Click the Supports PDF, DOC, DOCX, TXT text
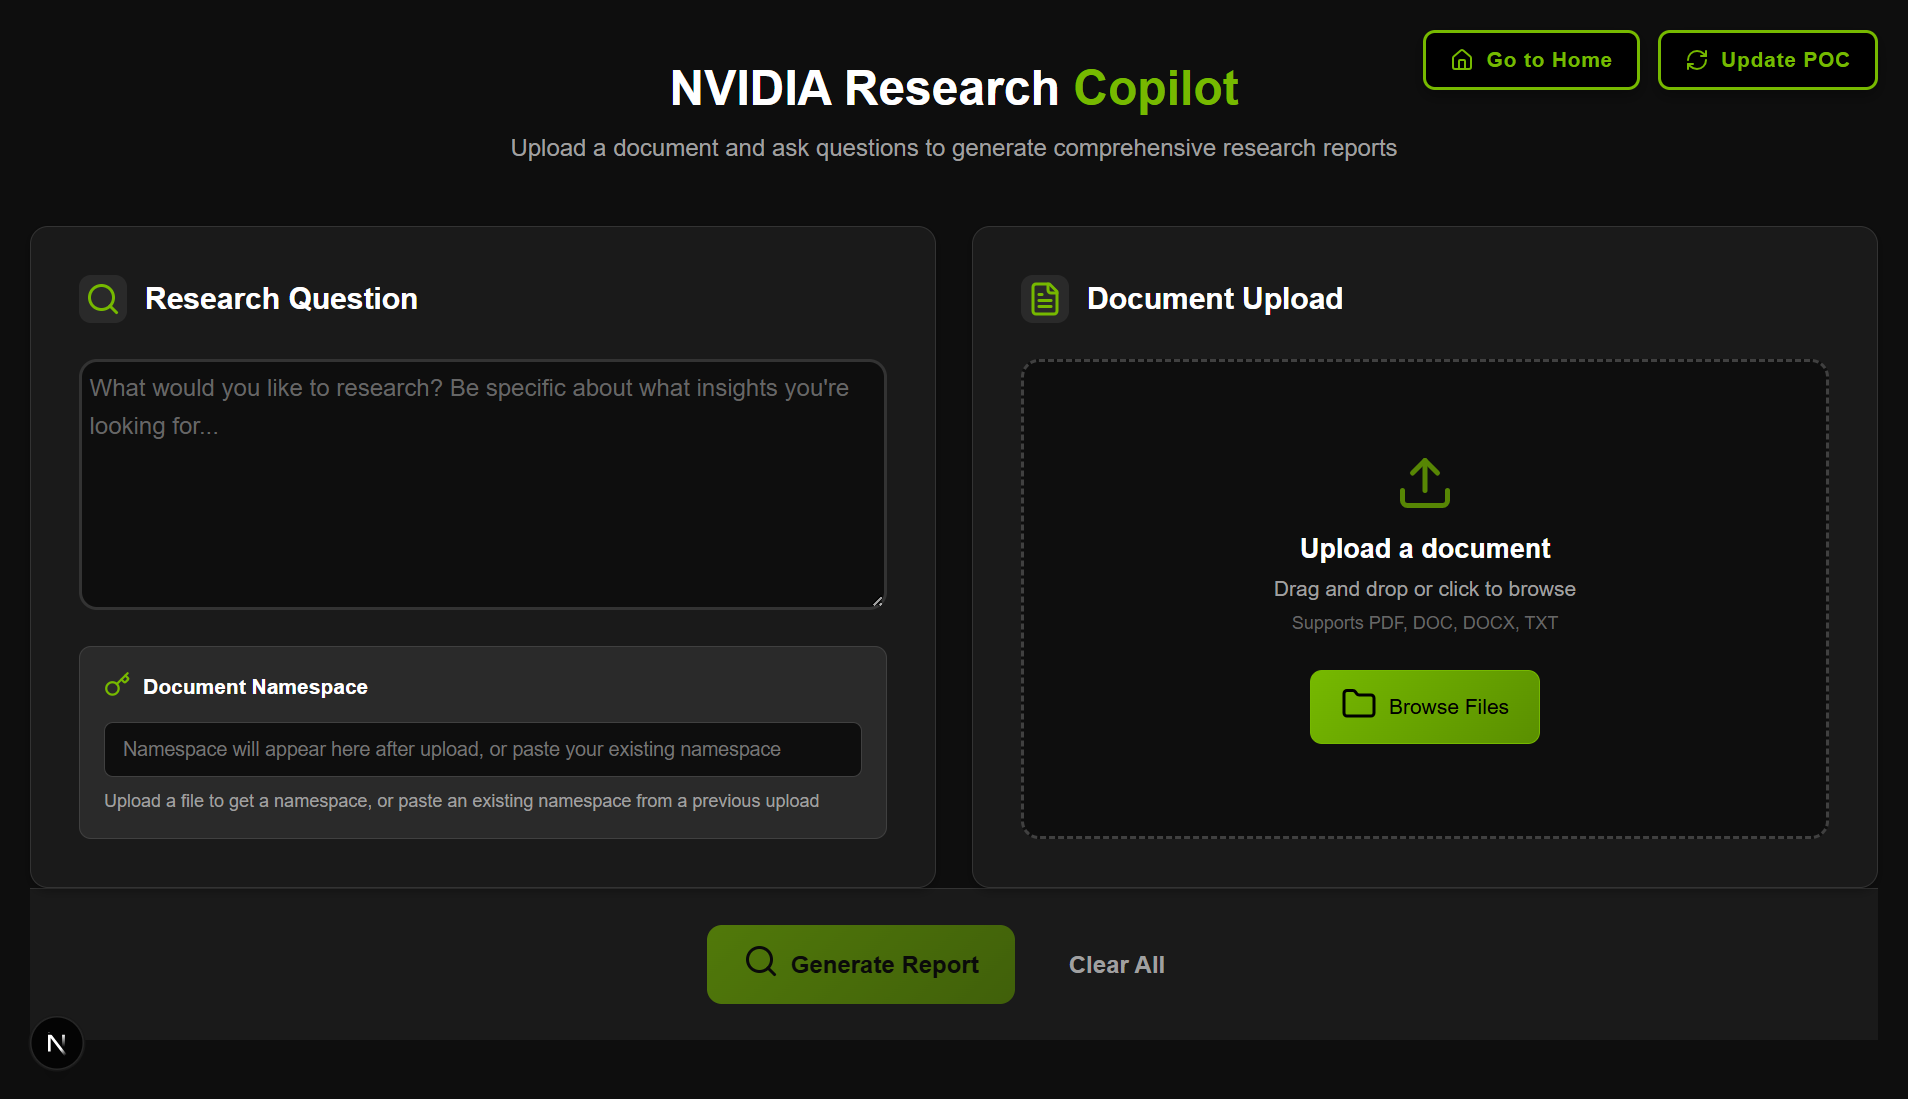Screen dimensions: 1908x1099 pos(1424,622)
